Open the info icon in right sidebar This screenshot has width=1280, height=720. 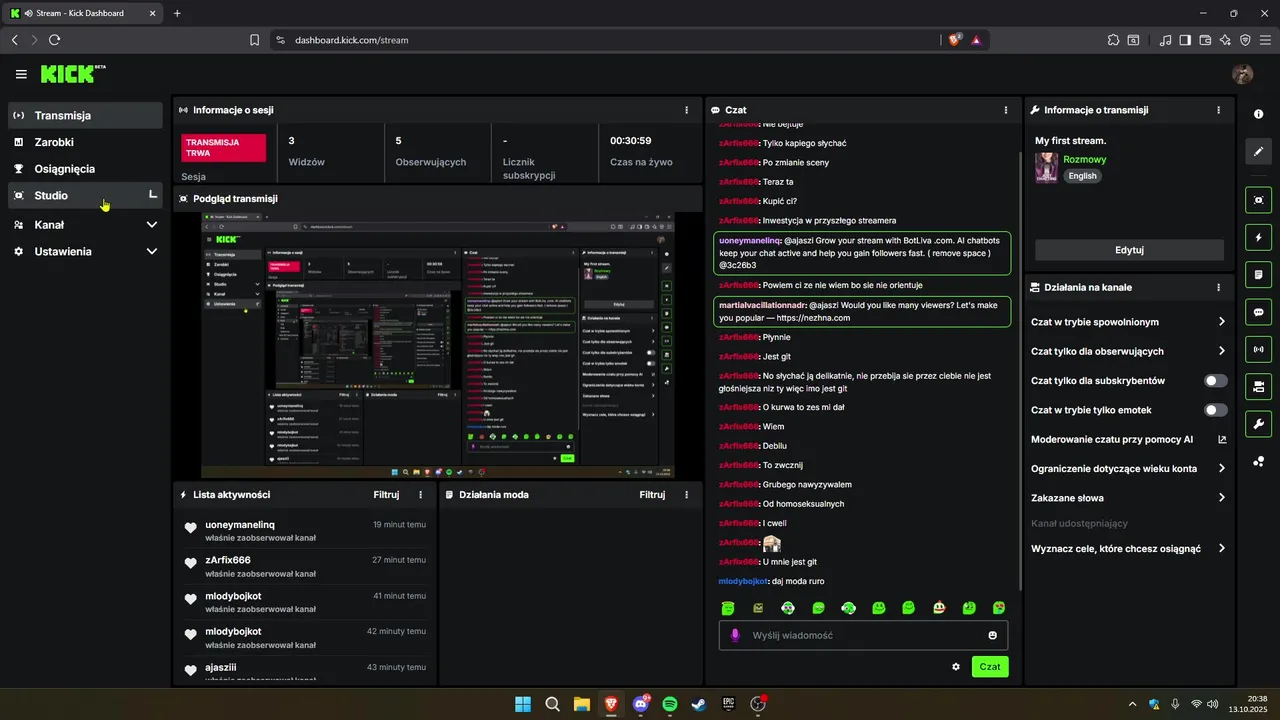pyautogui.click(x=1258, y=114)
